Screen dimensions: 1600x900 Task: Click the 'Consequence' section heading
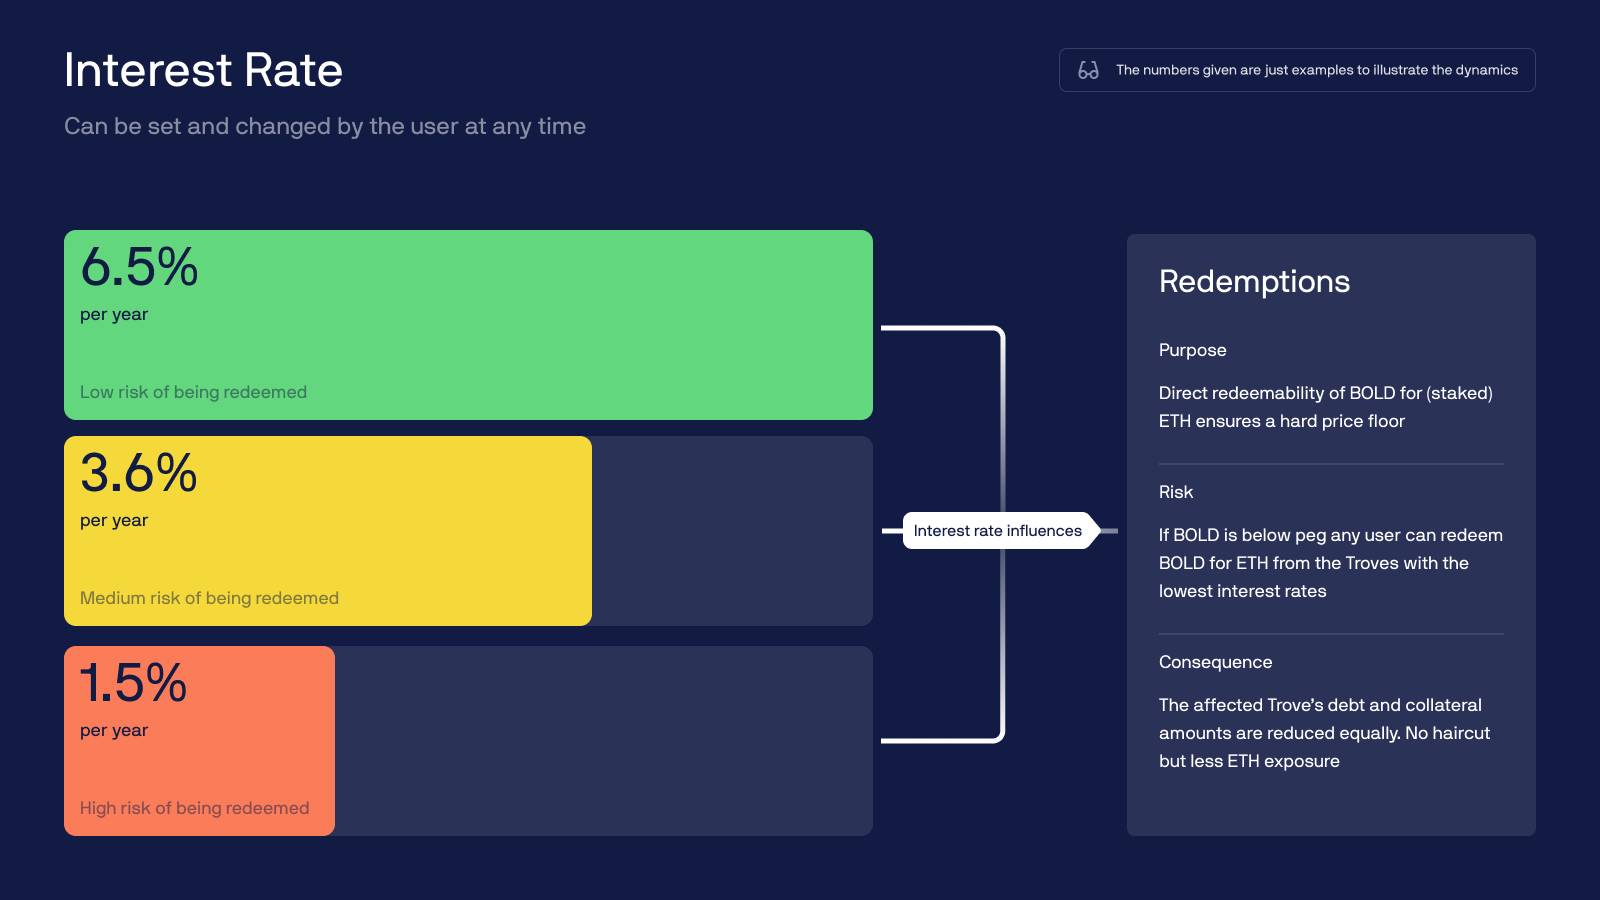(1215, 662)
